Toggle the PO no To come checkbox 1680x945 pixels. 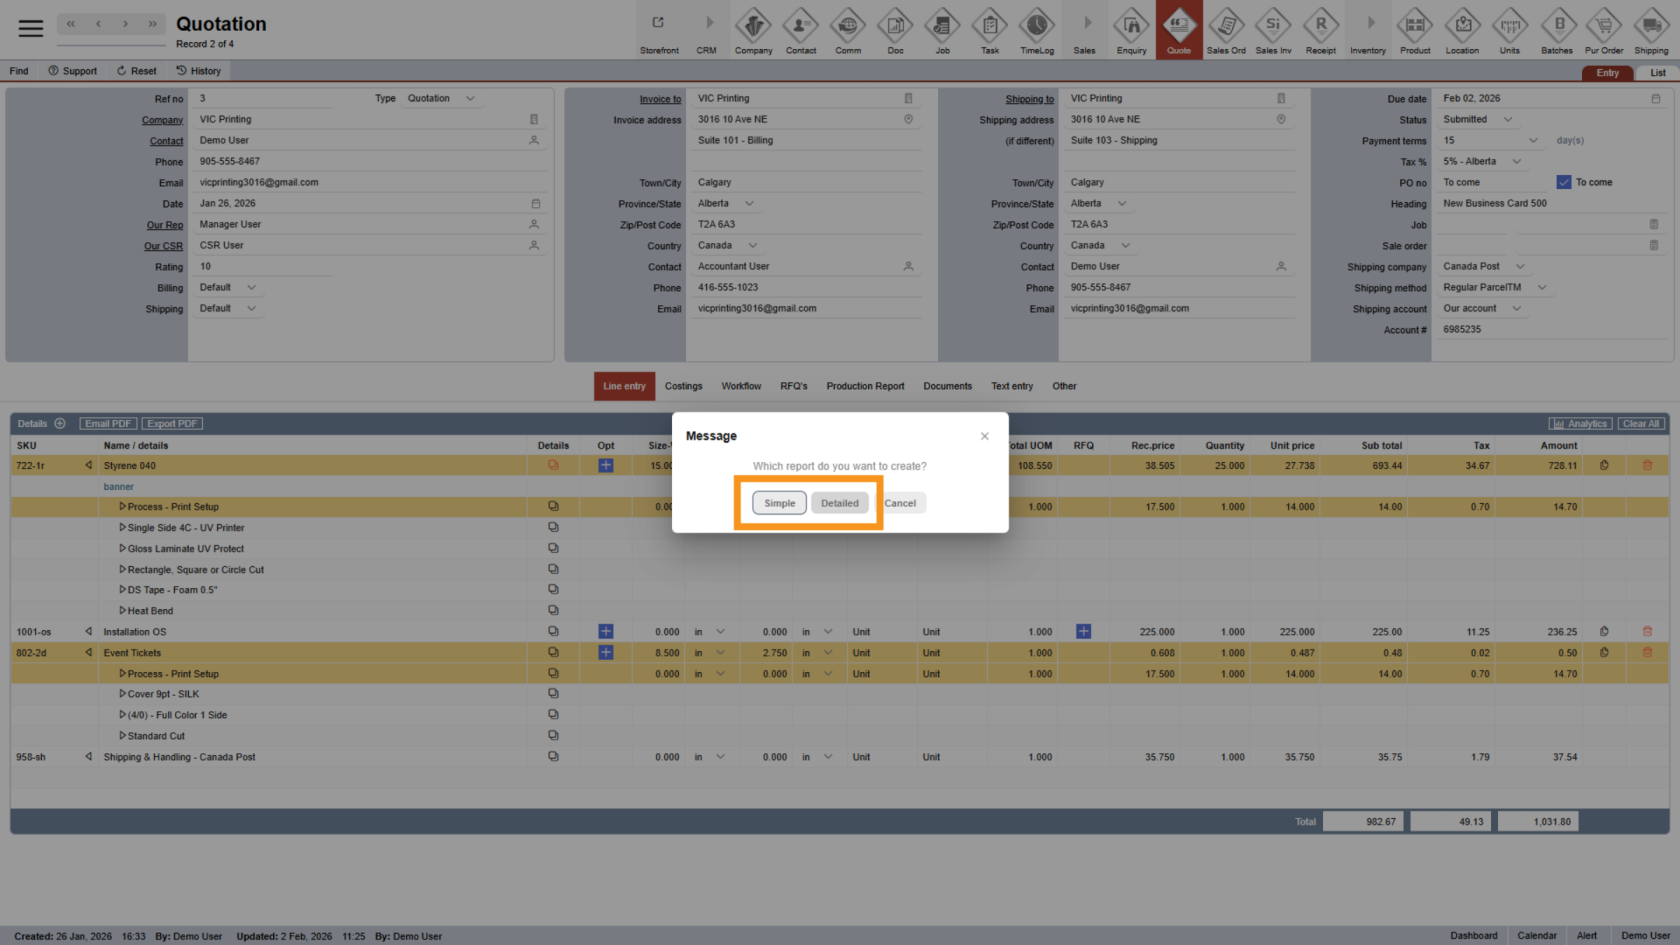(x=1564, y=182)
